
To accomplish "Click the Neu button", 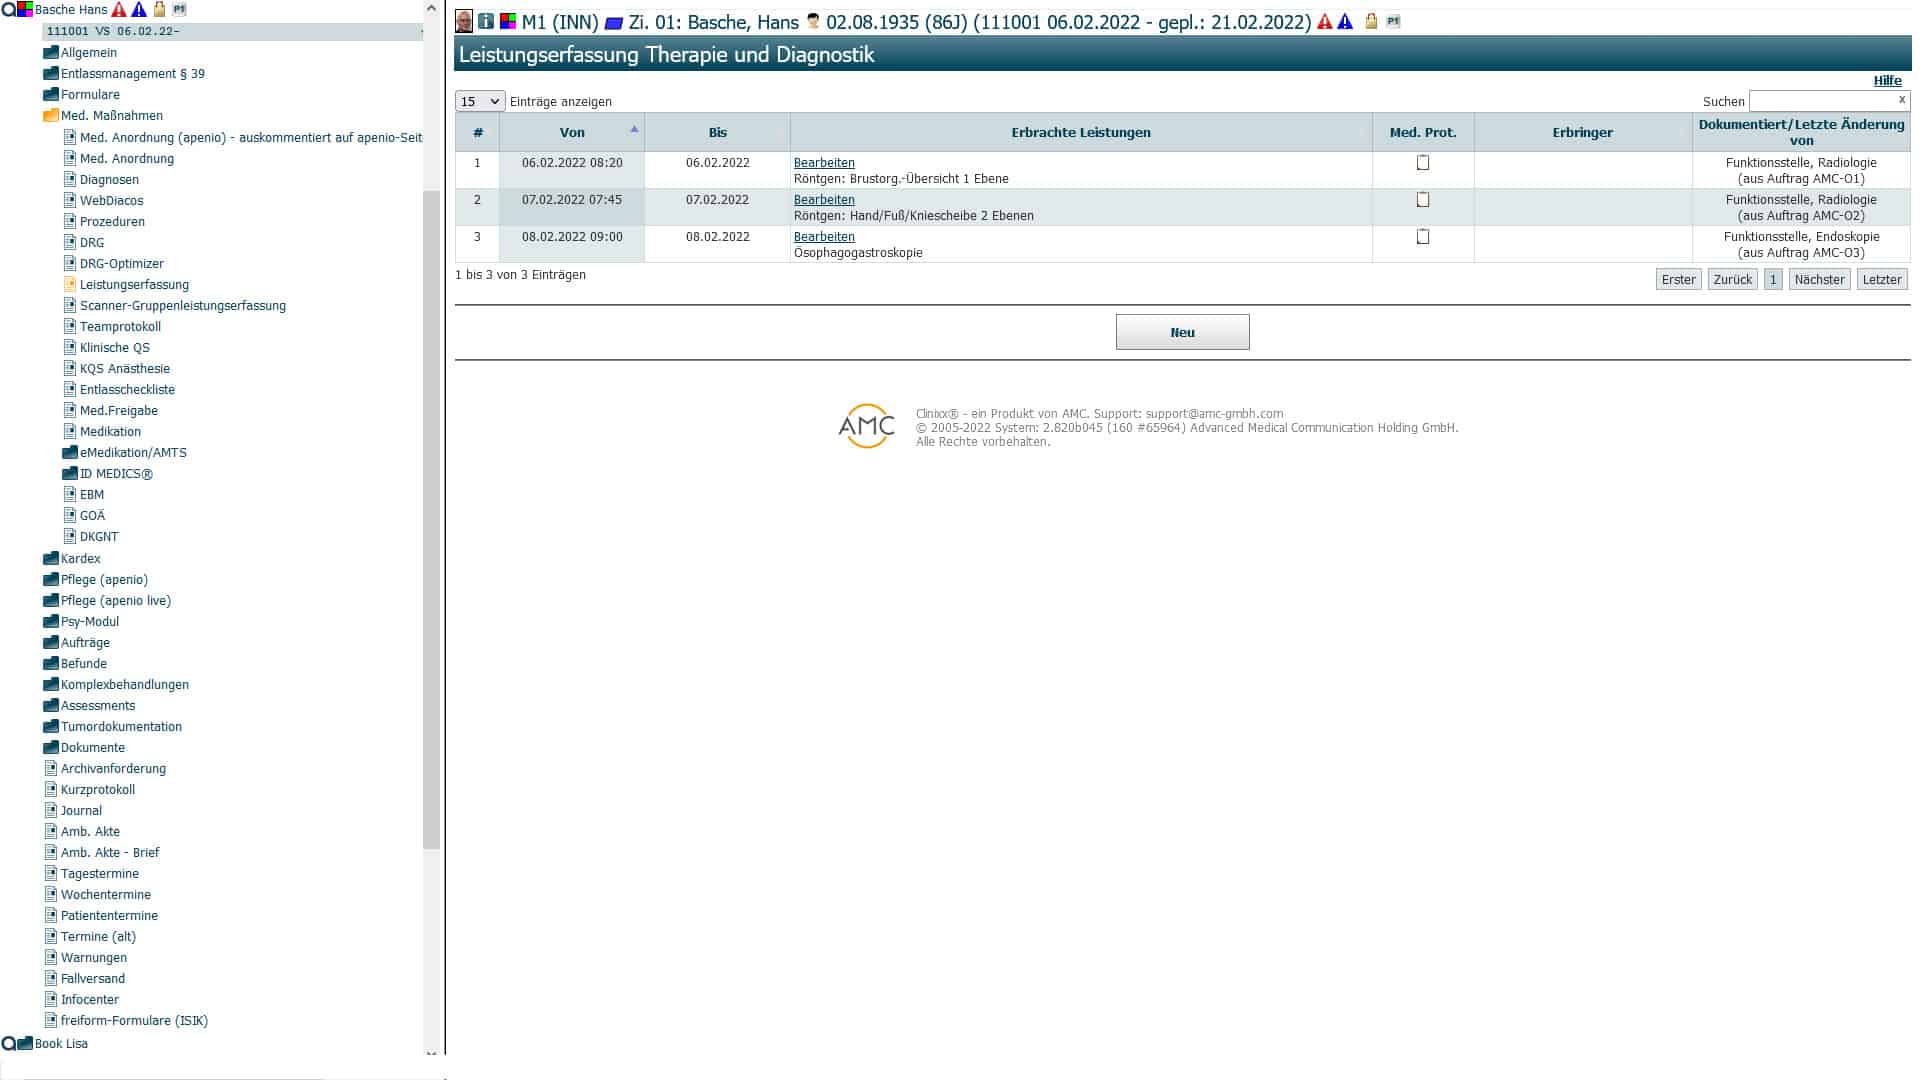I will pos(1182,332).
